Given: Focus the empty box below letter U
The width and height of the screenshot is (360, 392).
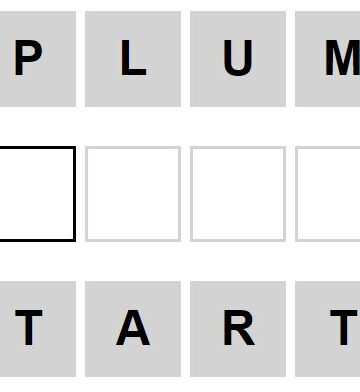Looking at the screenshot, I should coord(238,194).
